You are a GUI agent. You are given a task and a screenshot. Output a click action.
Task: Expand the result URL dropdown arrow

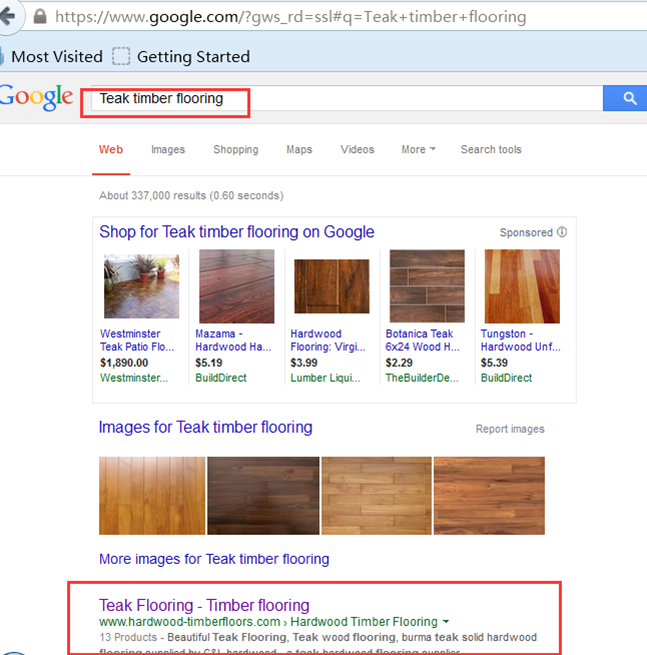click(x=446, y=622)
